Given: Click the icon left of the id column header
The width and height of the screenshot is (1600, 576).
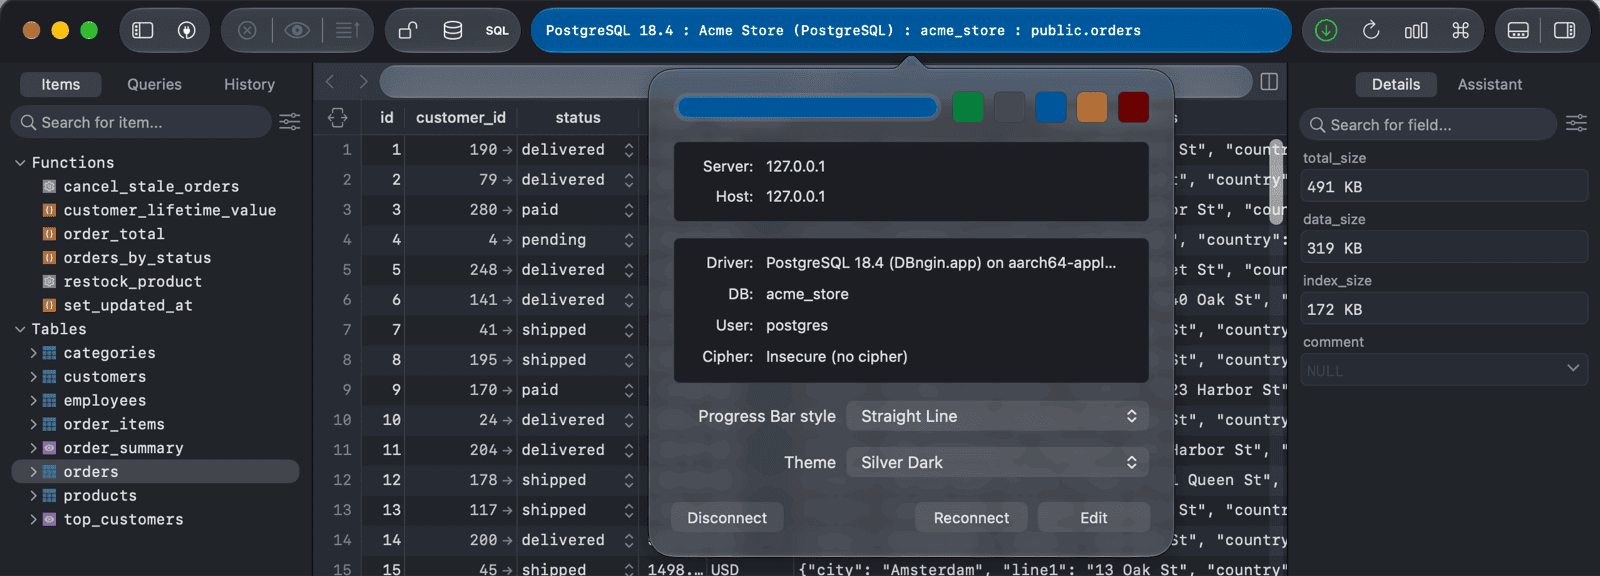Looking at the screenshot, I should 338,117.
